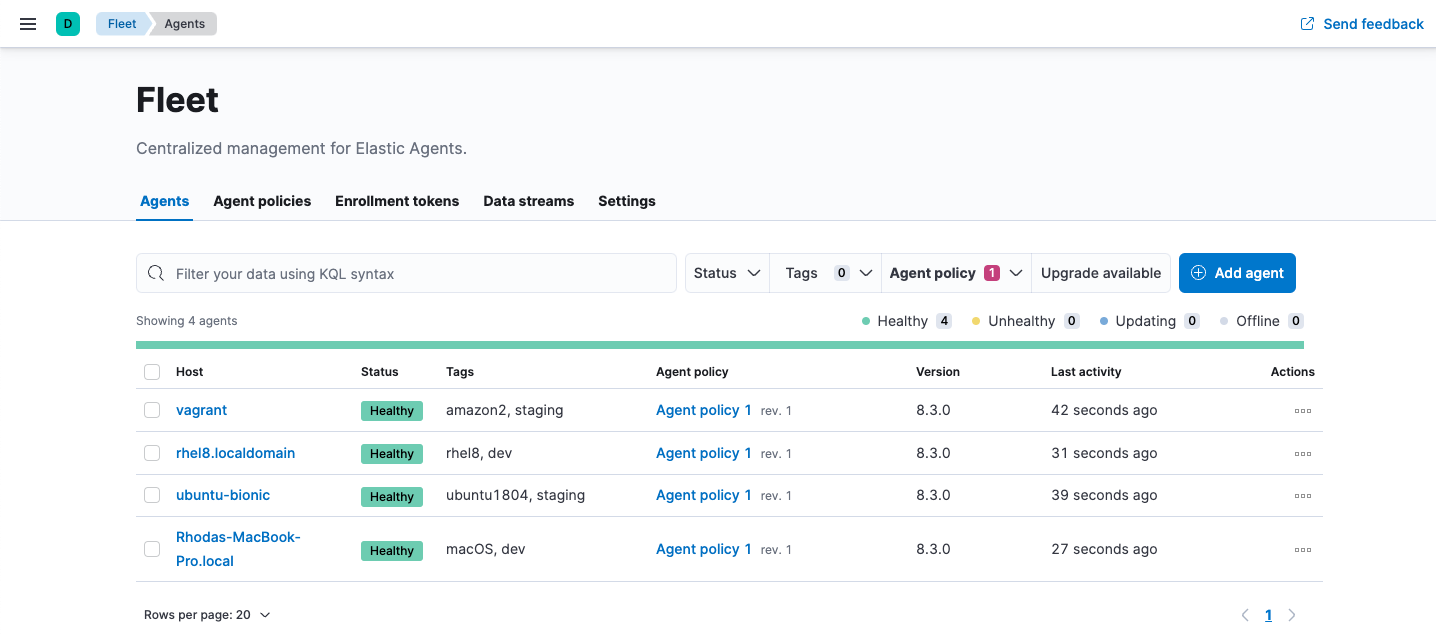
Task: Open the Status filter dropdown
Action: coord(727,272)
